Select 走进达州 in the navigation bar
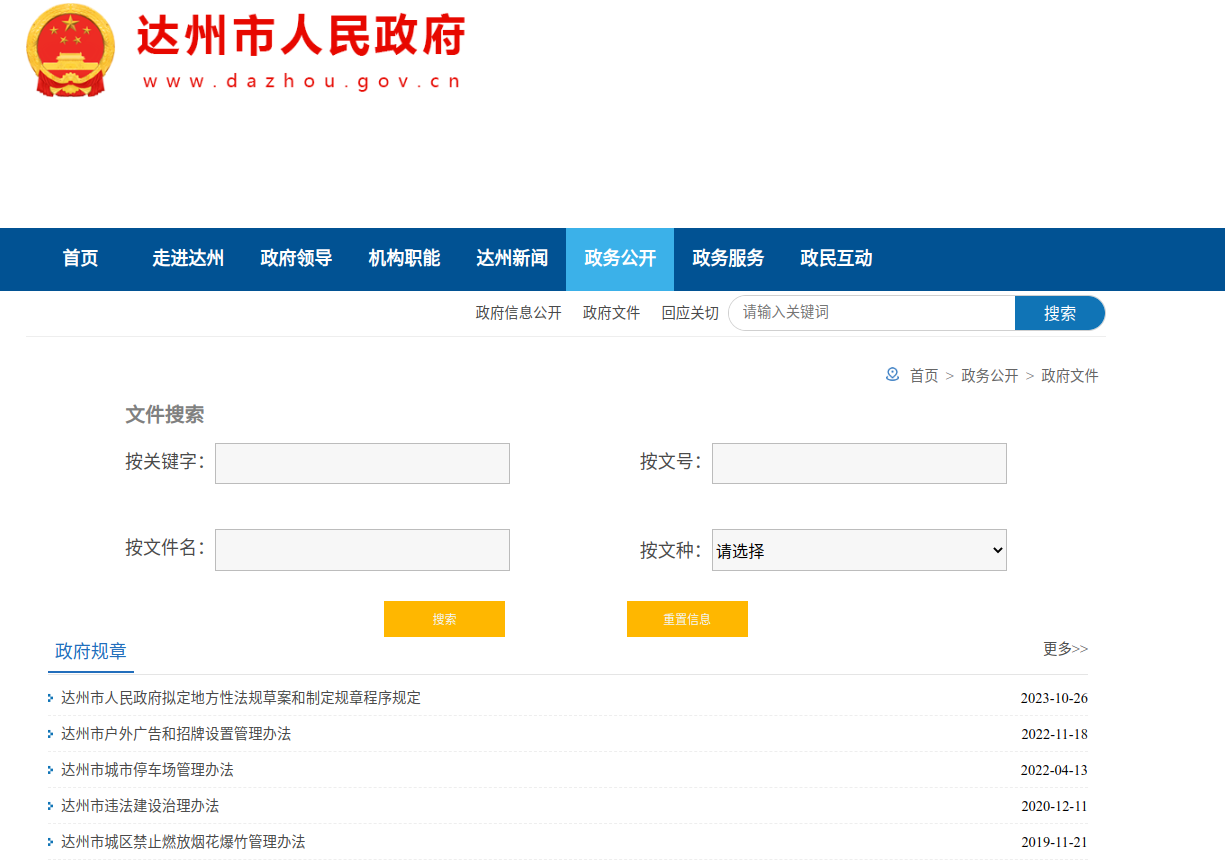1225x861 pixels. (188, 259)
